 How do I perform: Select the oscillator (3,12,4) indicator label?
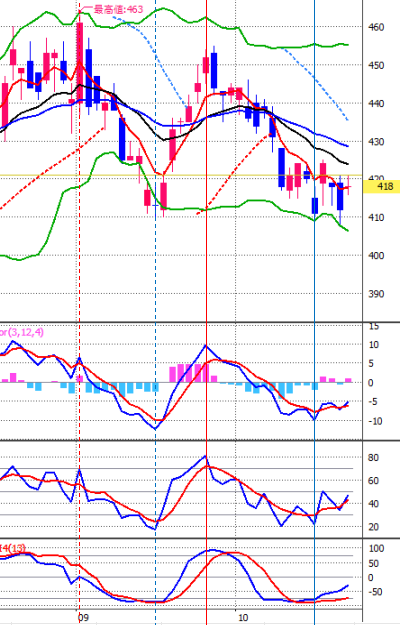pyautogui.click(x=22, y=332)
